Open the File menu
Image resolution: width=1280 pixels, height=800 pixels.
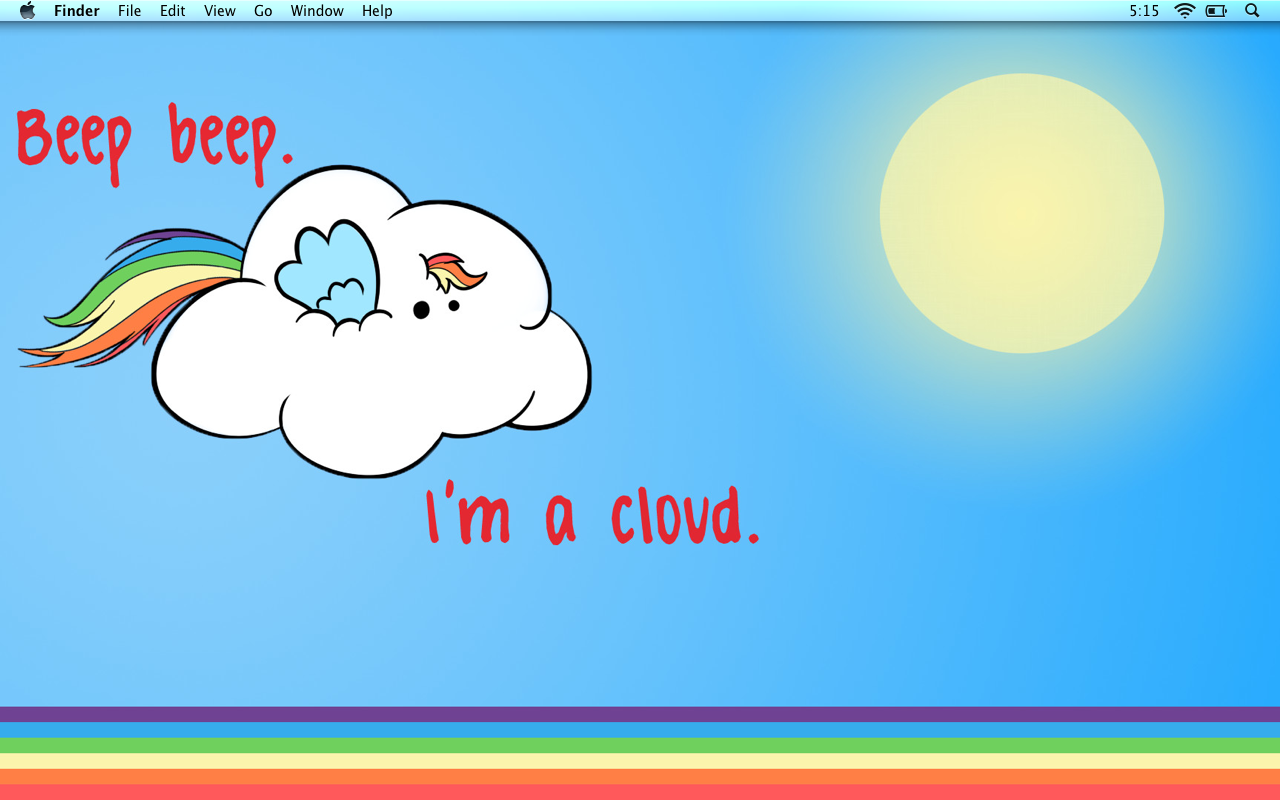(129, 11)
